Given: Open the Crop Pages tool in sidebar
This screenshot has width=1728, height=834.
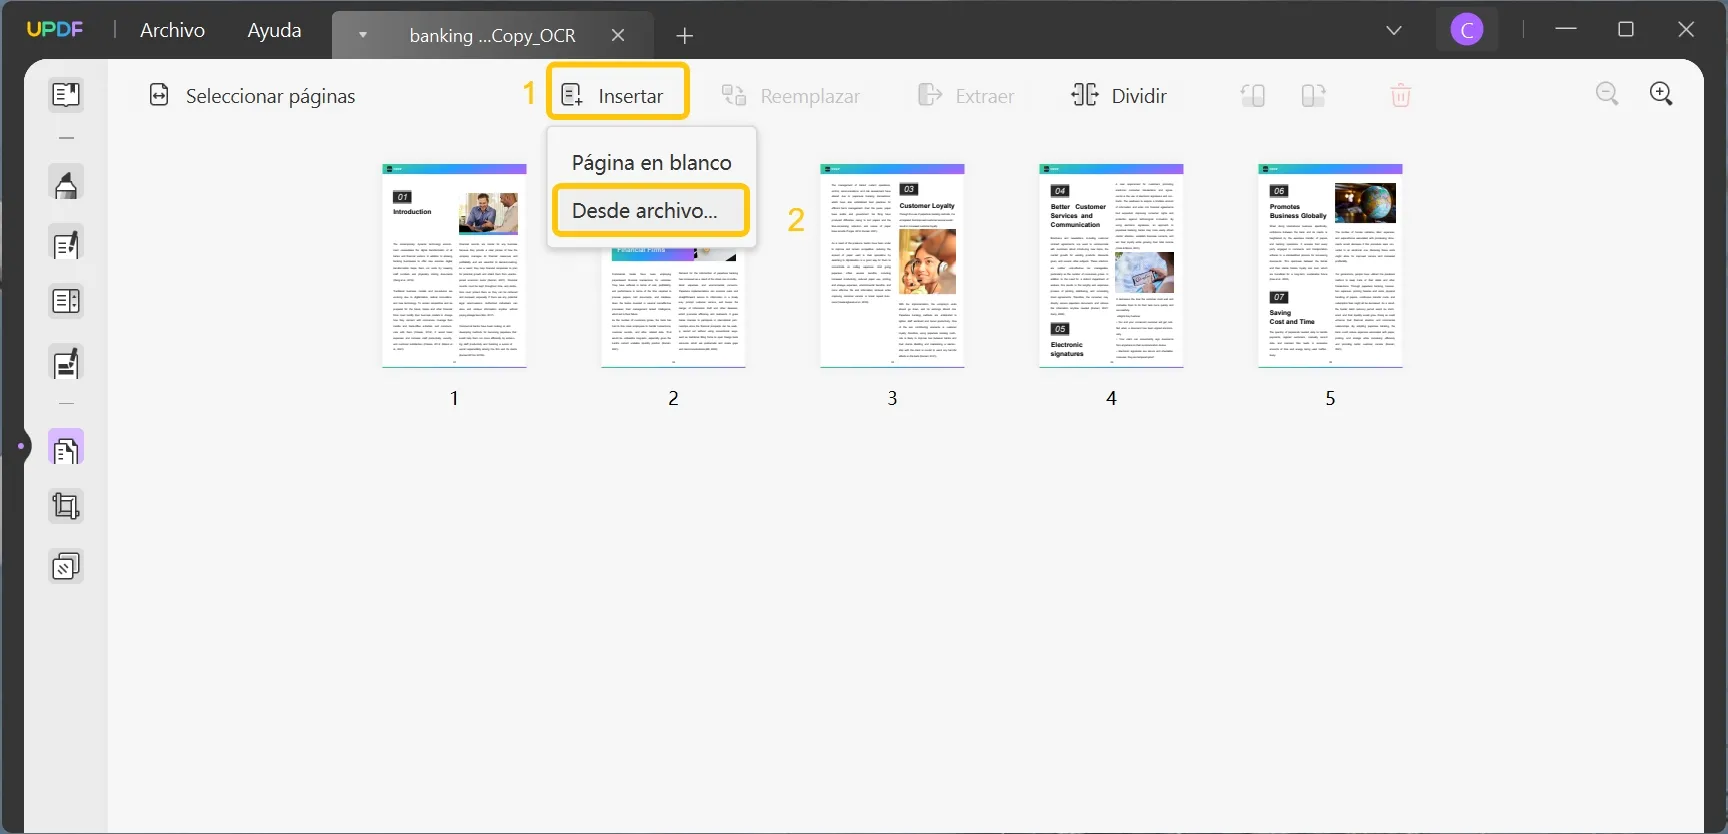Looking at the screenshot, I should 66,506.
